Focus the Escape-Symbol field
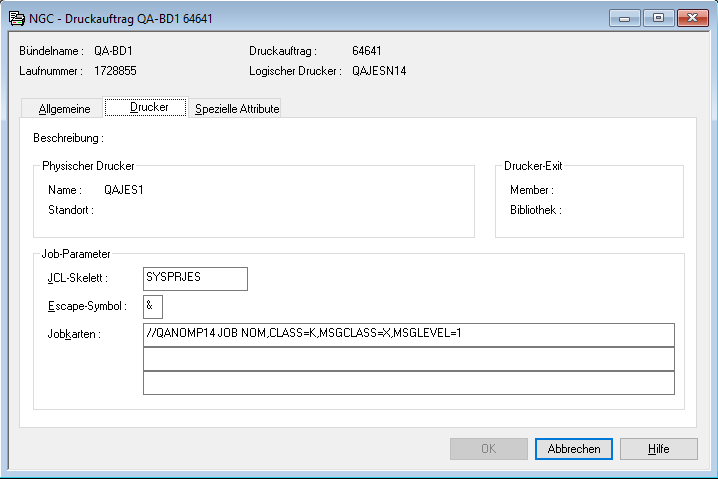The width and height of the screenshot is (718, 479). coord(153,306)
